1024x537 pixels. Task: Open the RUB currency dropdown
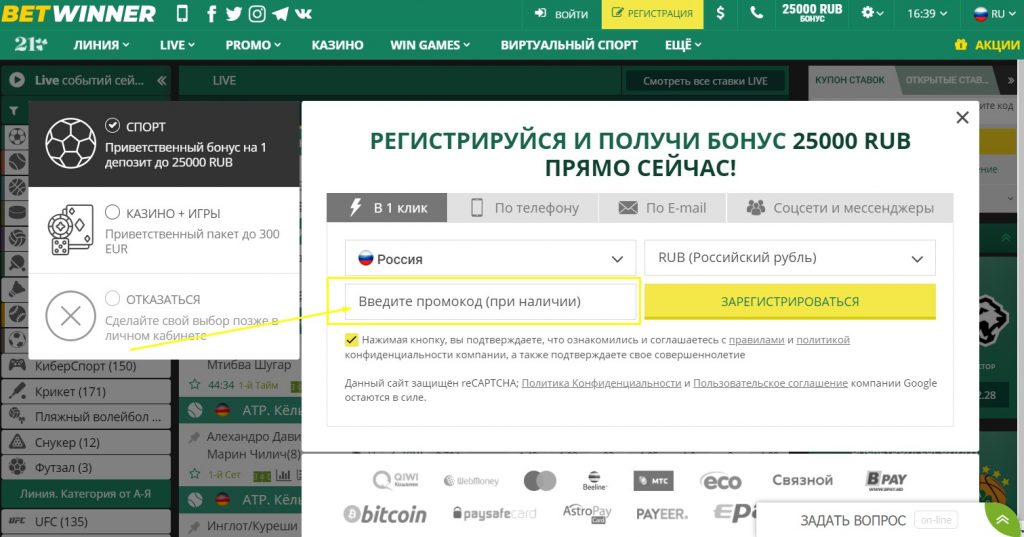(790, 258)
